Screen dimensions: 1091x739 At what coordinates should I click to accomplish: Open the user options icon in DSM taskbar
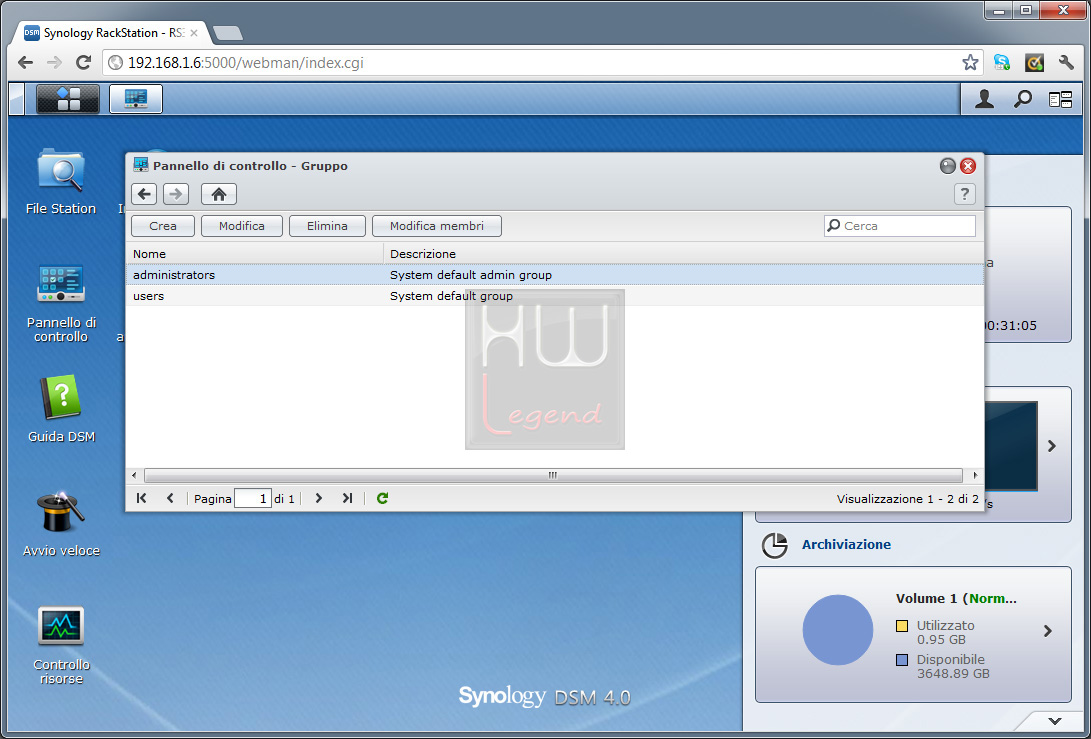(984, 99)
